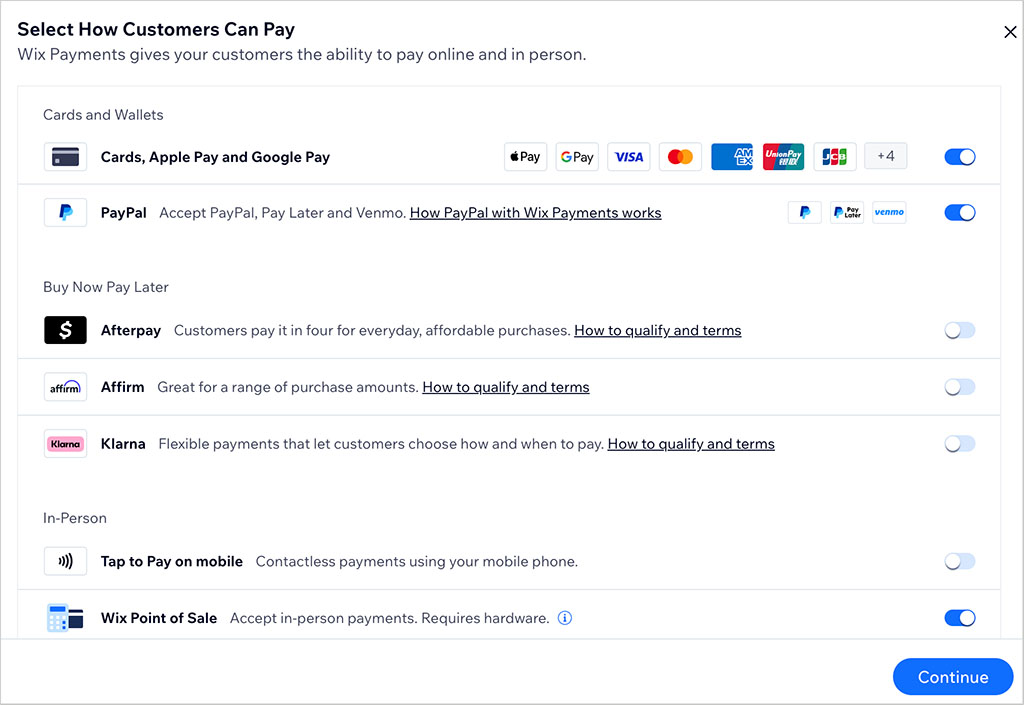The width and height of the screenshot is (1024, 705).
Task: Close the payment methods dialog
Action: (1010, 32)
